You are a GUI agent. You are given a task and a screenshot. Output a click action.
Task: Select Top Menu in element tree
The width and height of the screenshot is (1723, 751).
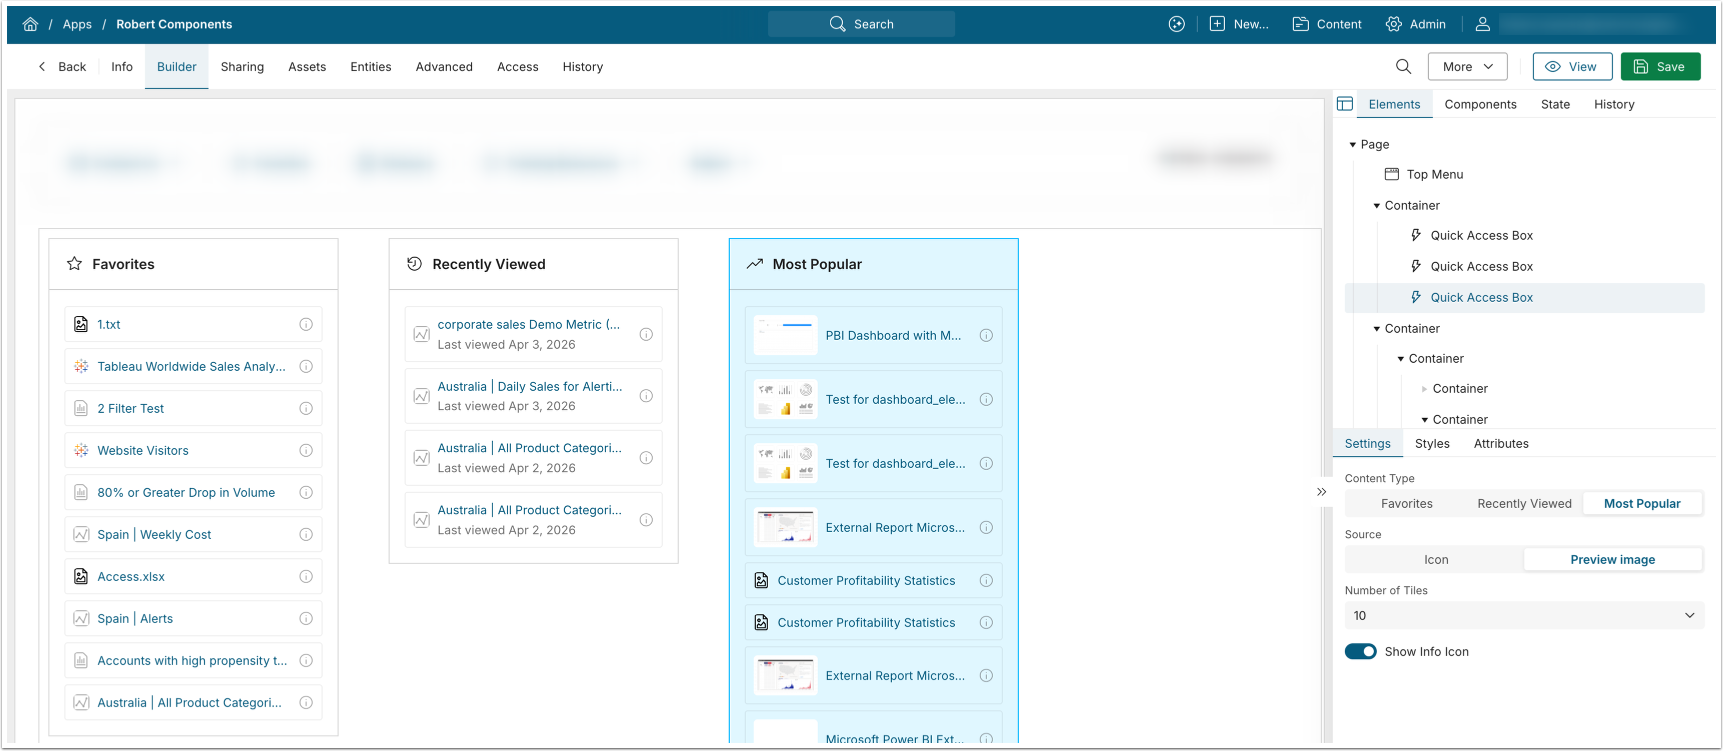[x=1434, y=175]
